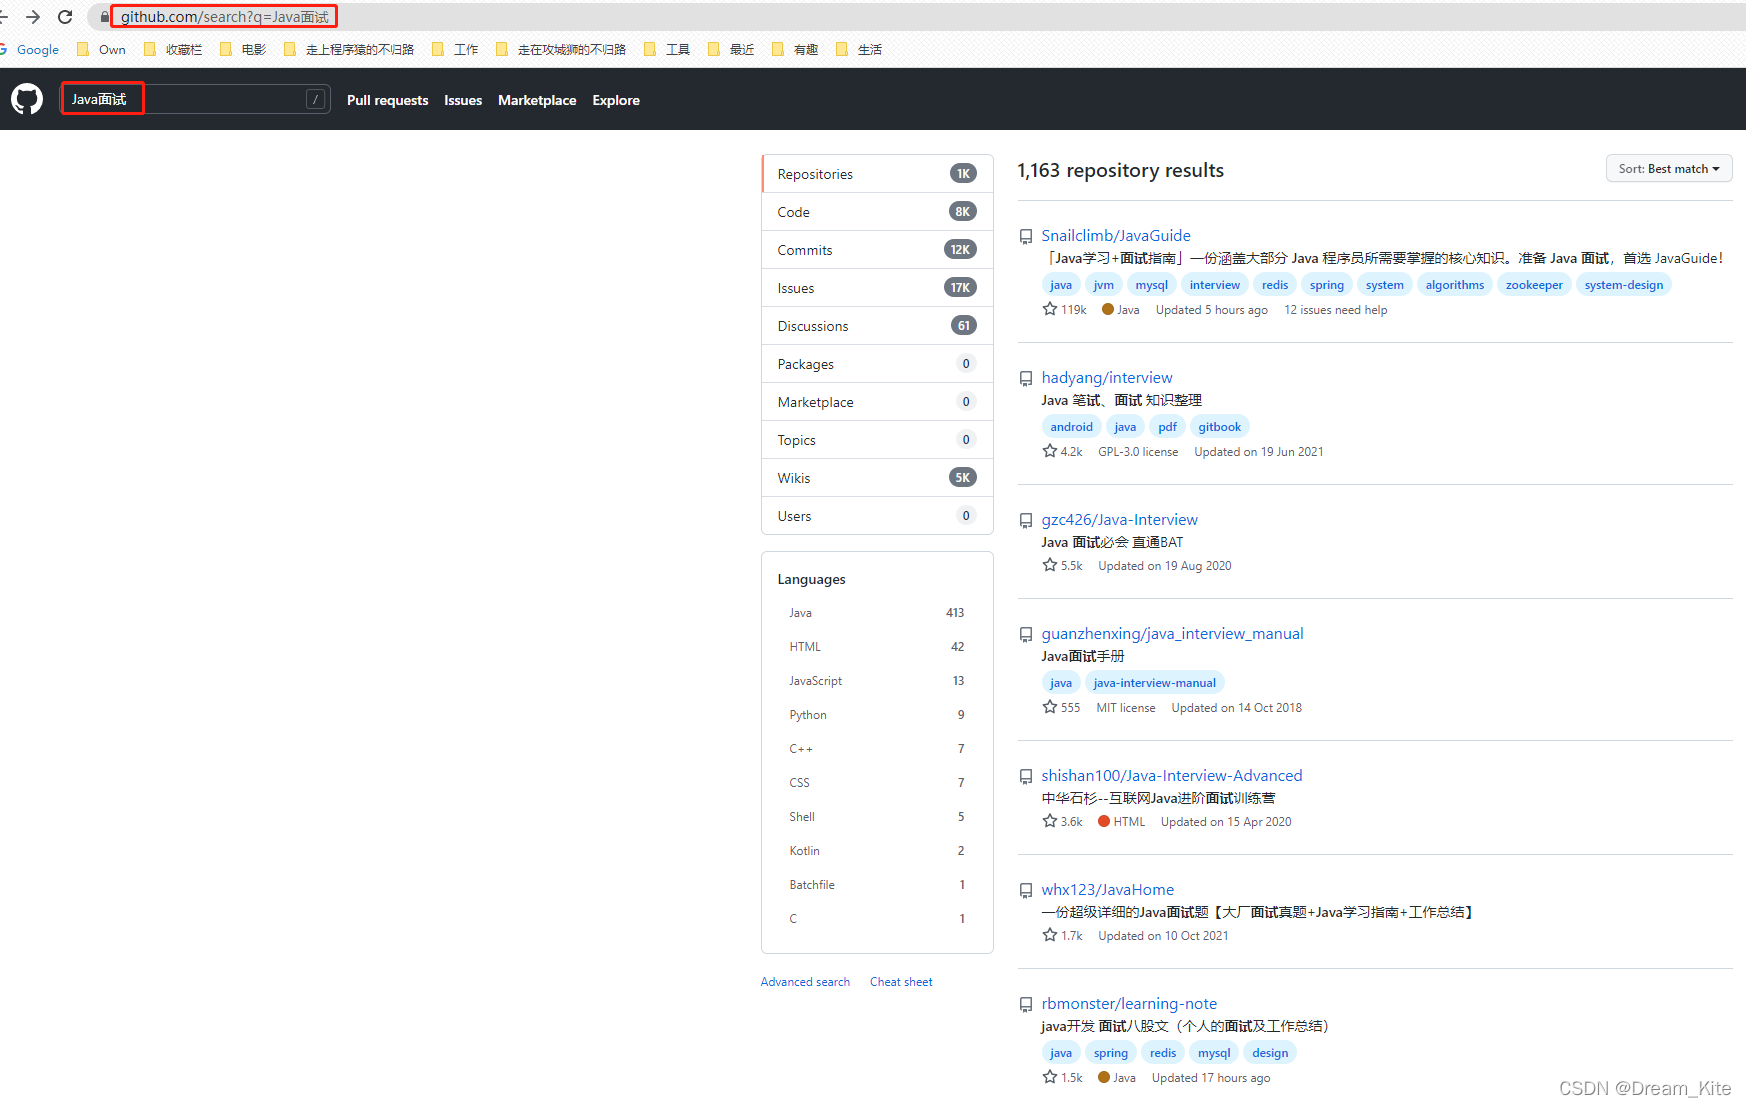Focus the browser address bar URL
This screenshot has height=1107, width=1746.
coord(225,17)
